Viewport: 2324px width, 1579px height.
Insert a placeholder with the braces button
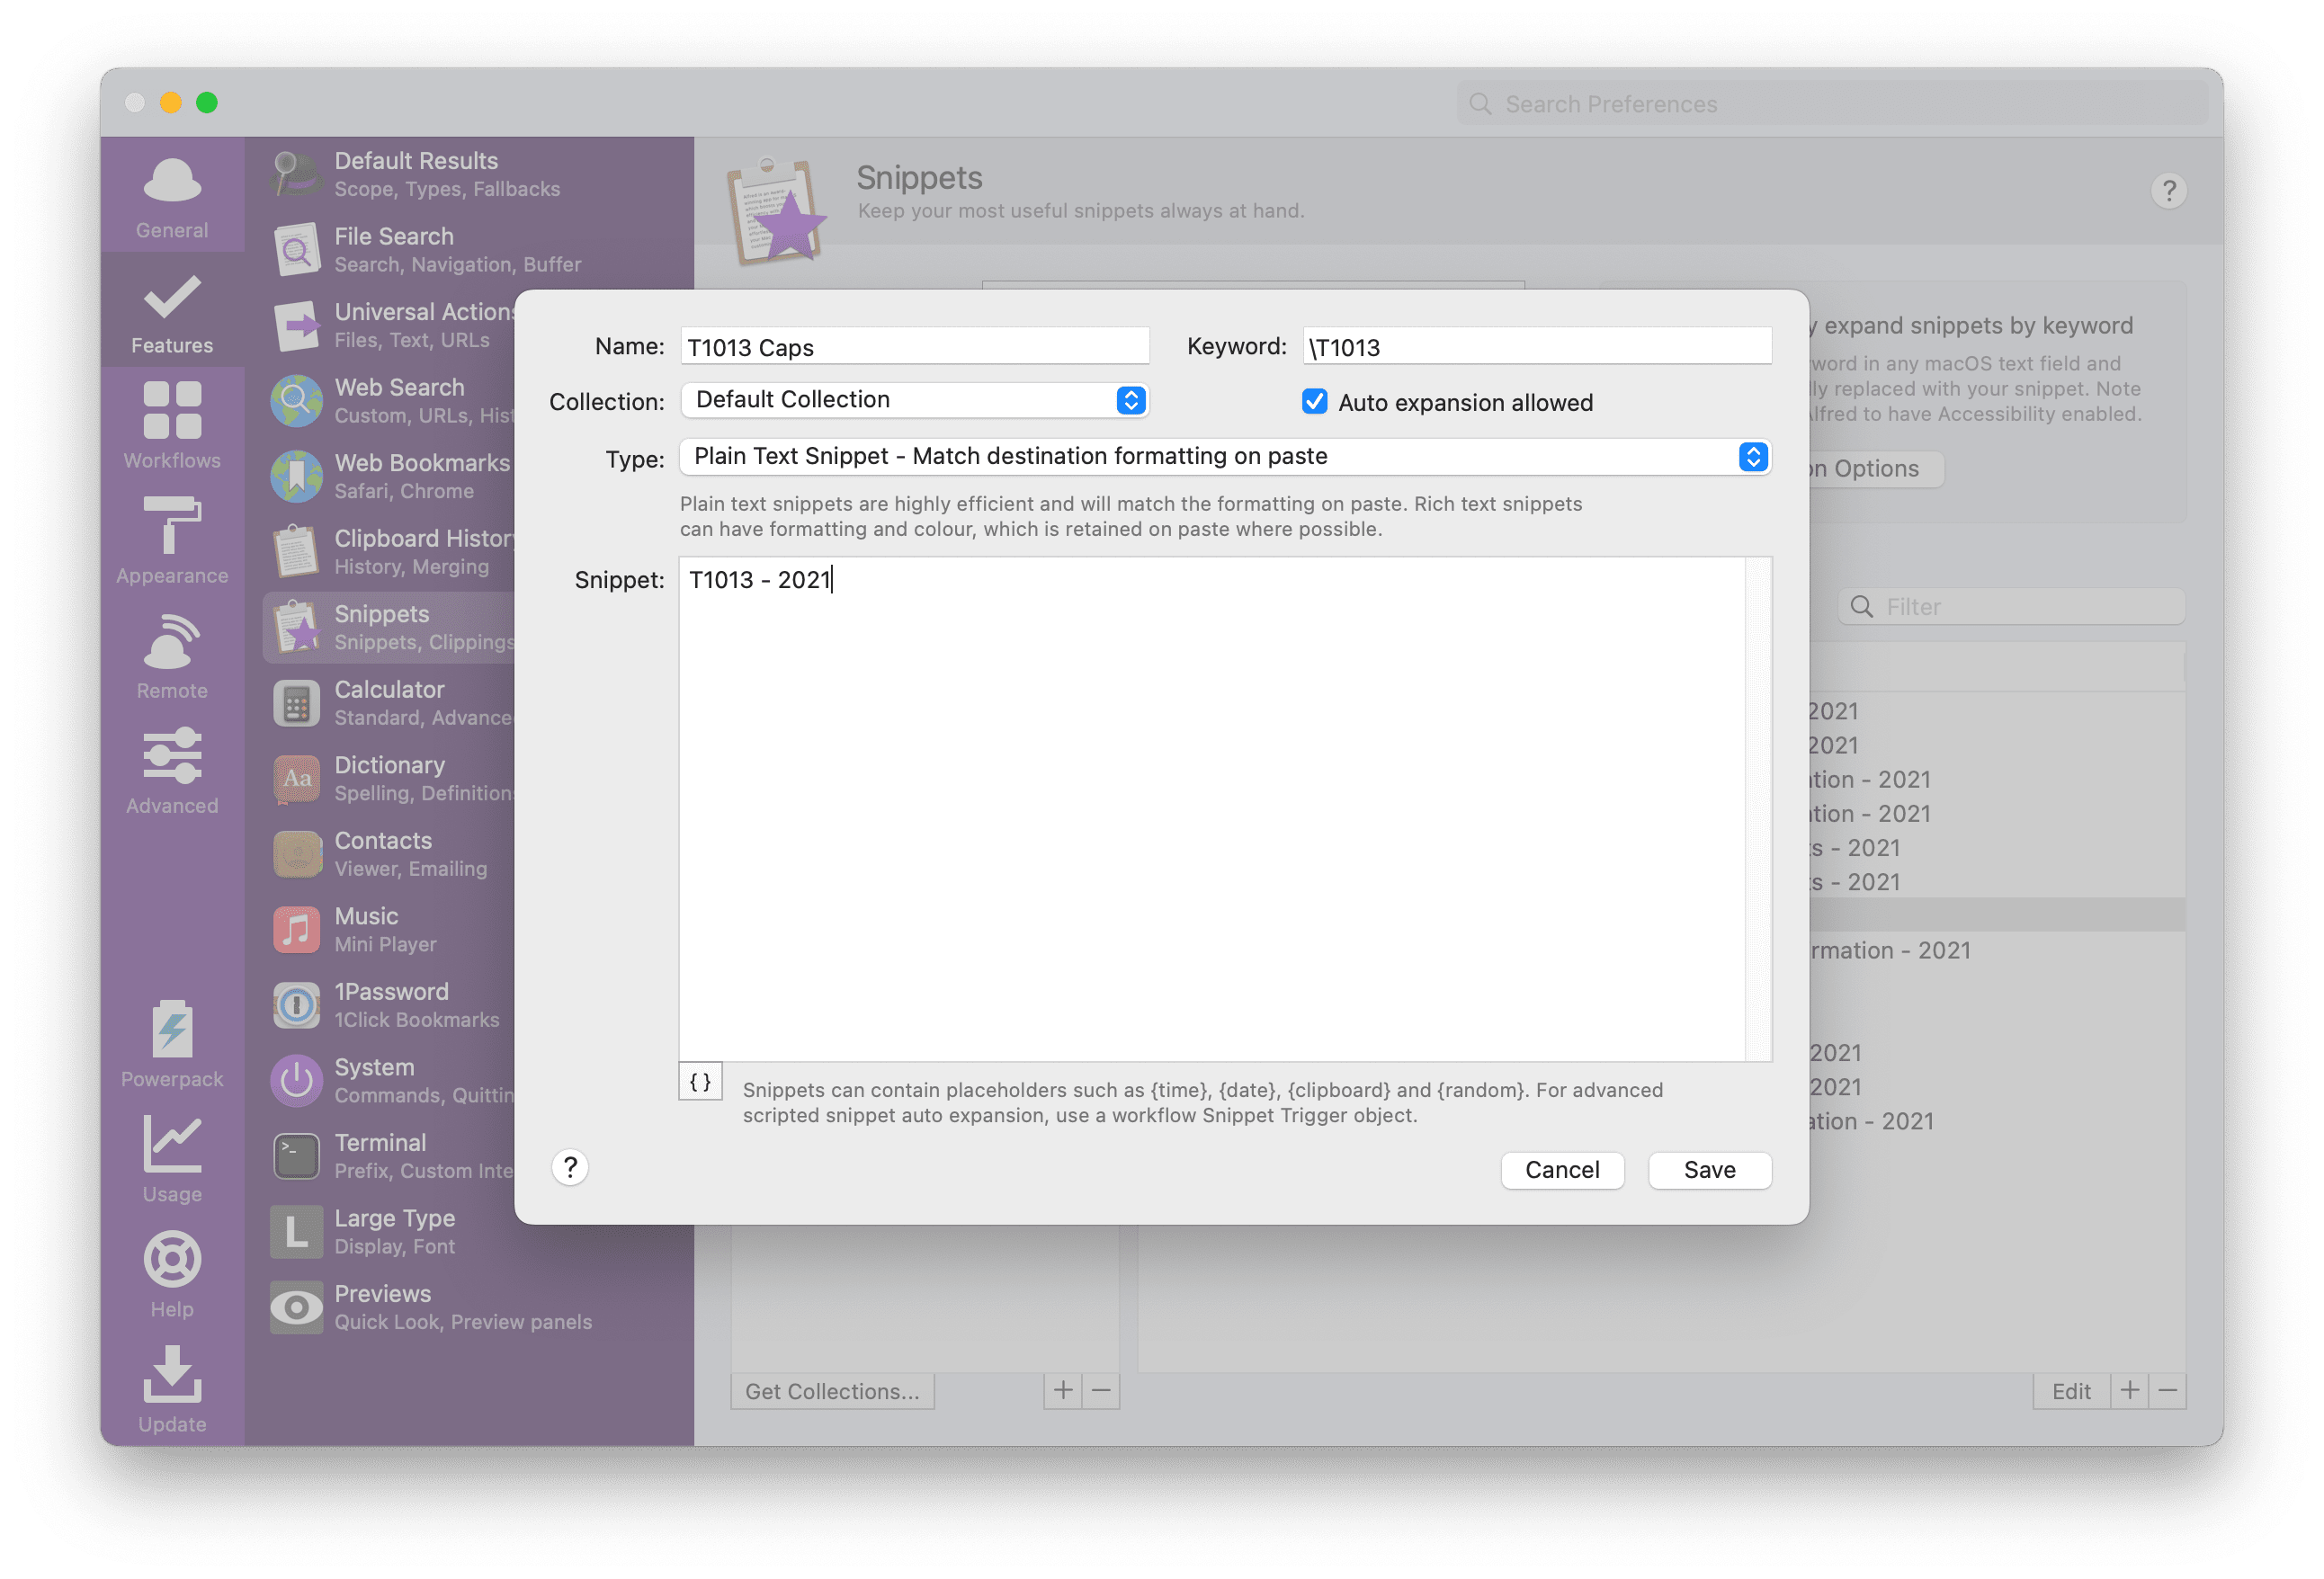click(701, 1082)
